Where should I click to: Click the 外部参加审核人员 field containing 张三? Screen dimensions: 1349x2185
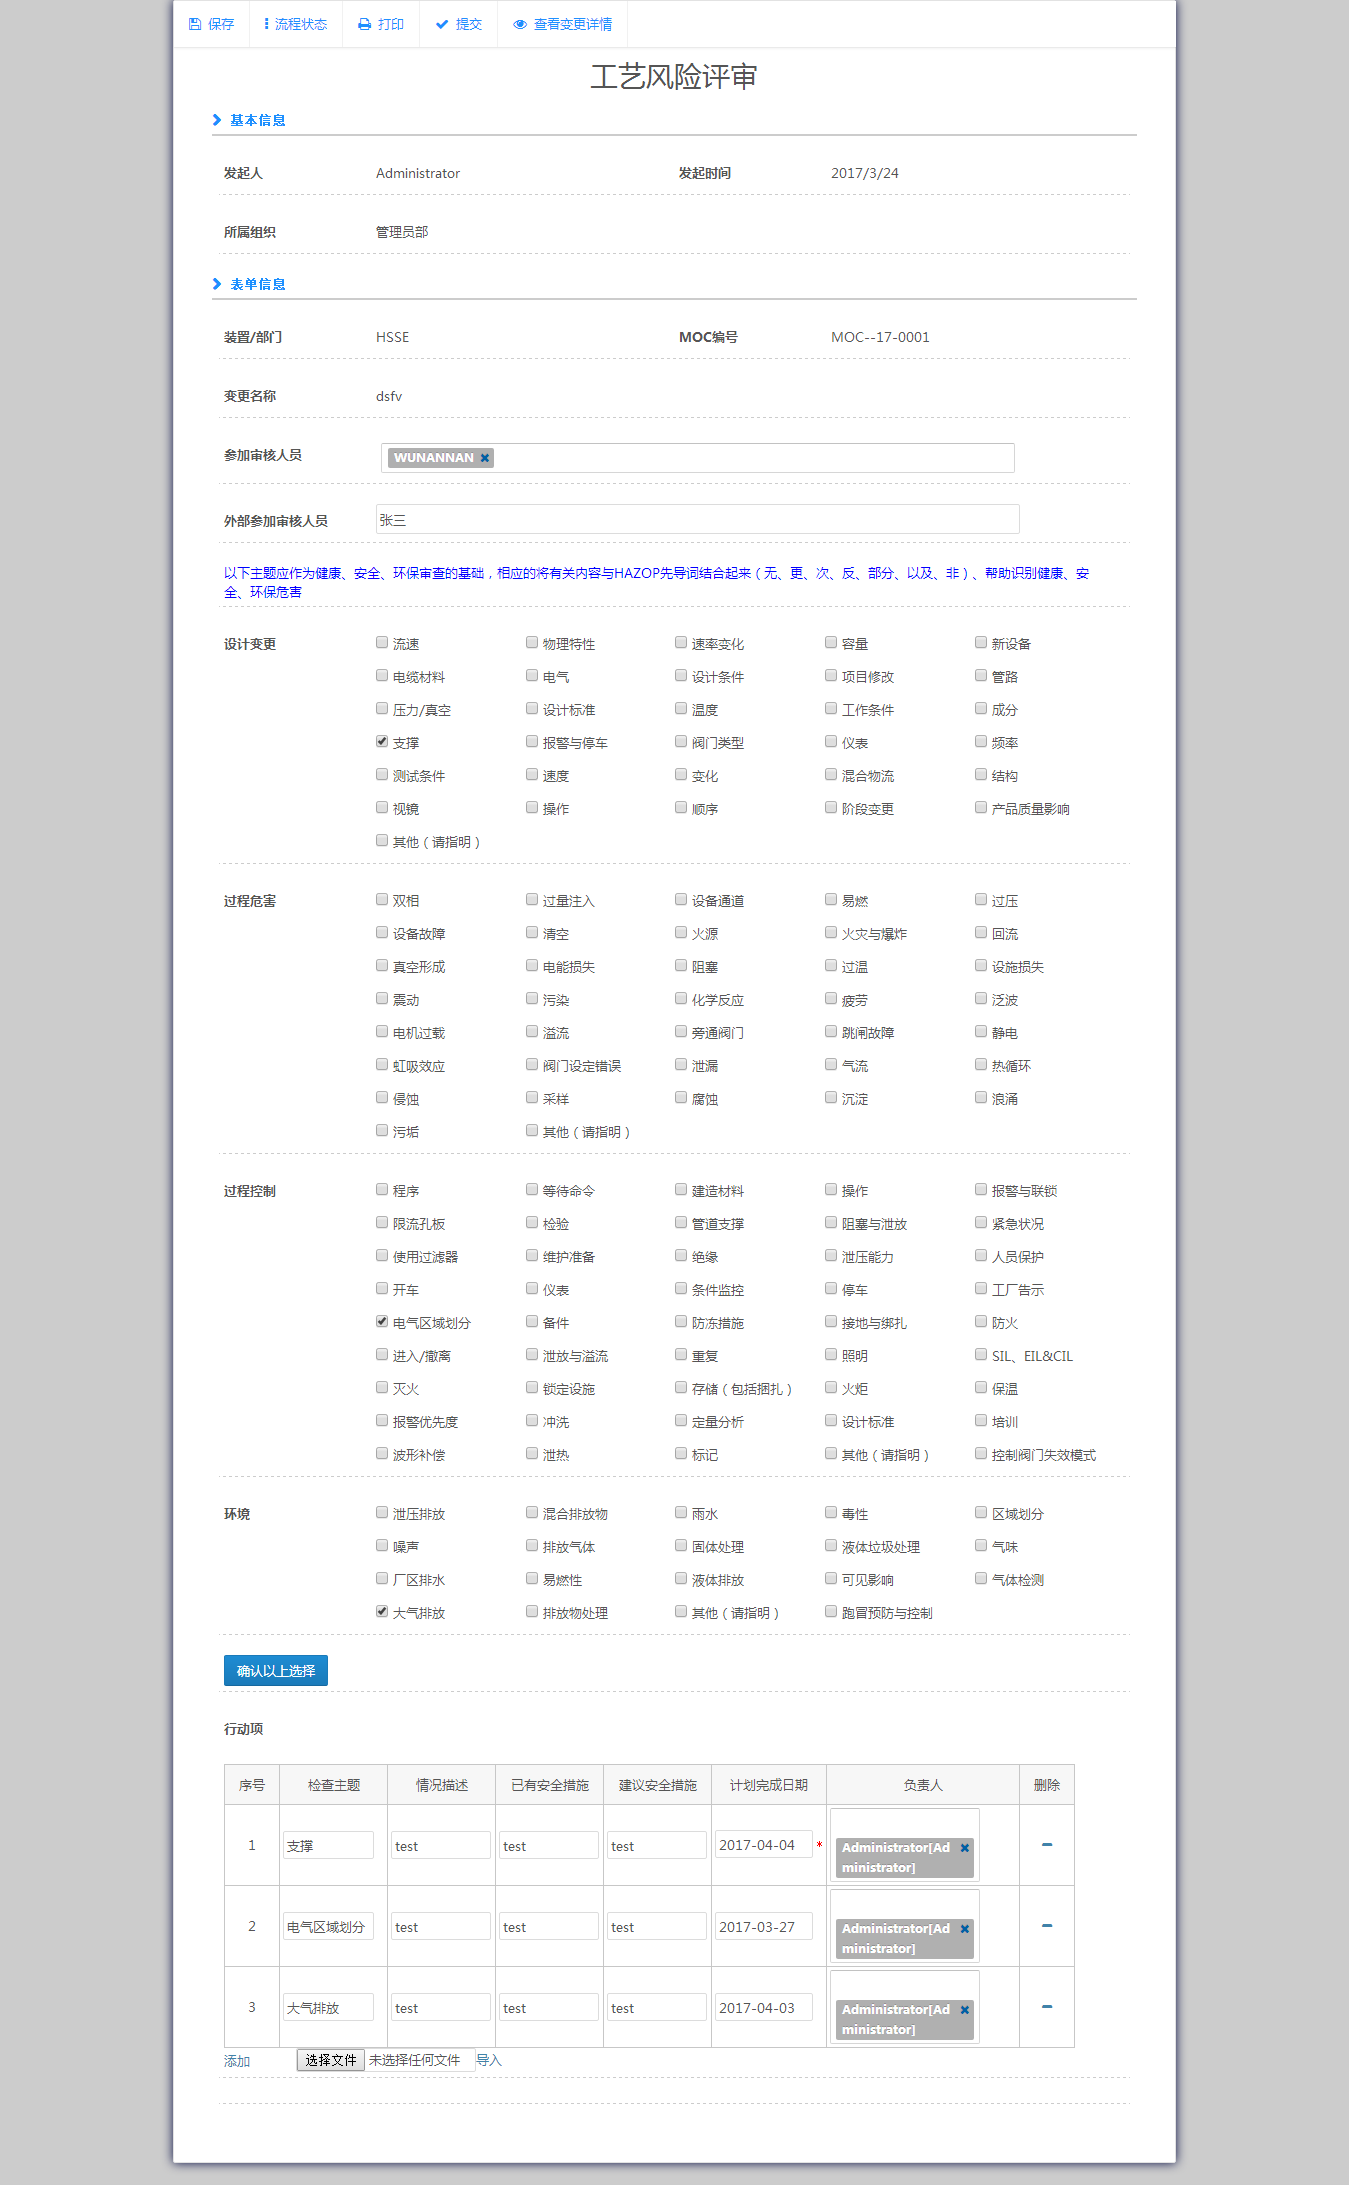click(x=698, y=520)
